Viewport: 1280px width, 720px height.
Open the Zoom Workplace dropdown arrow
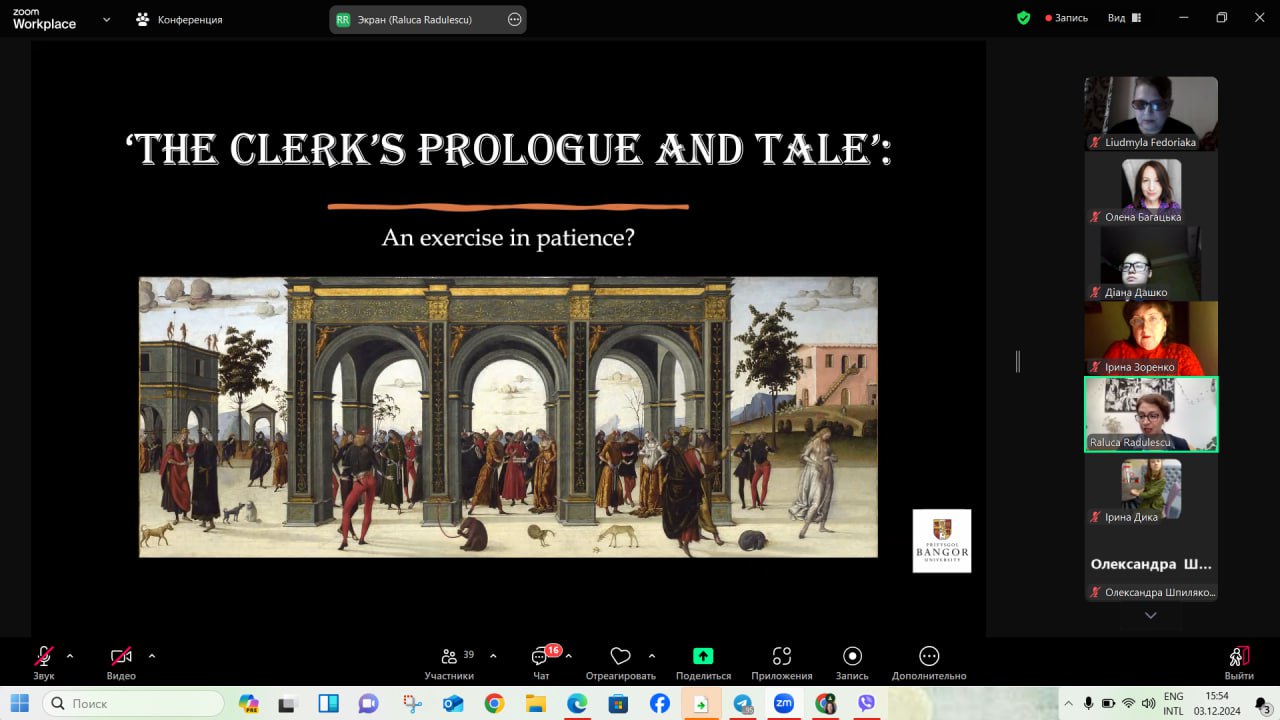pos(107,19)
